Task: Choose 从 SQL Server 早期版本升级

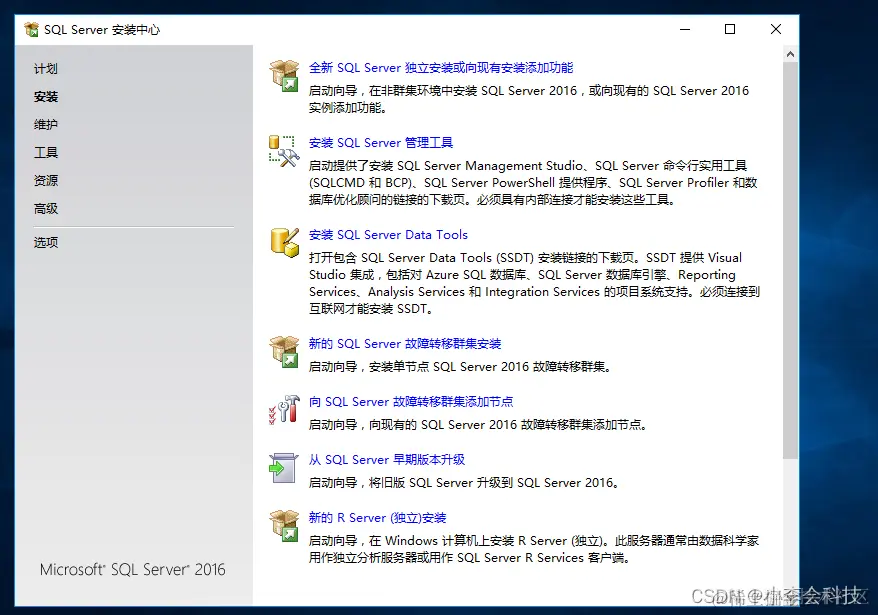Action: (387, 460)
